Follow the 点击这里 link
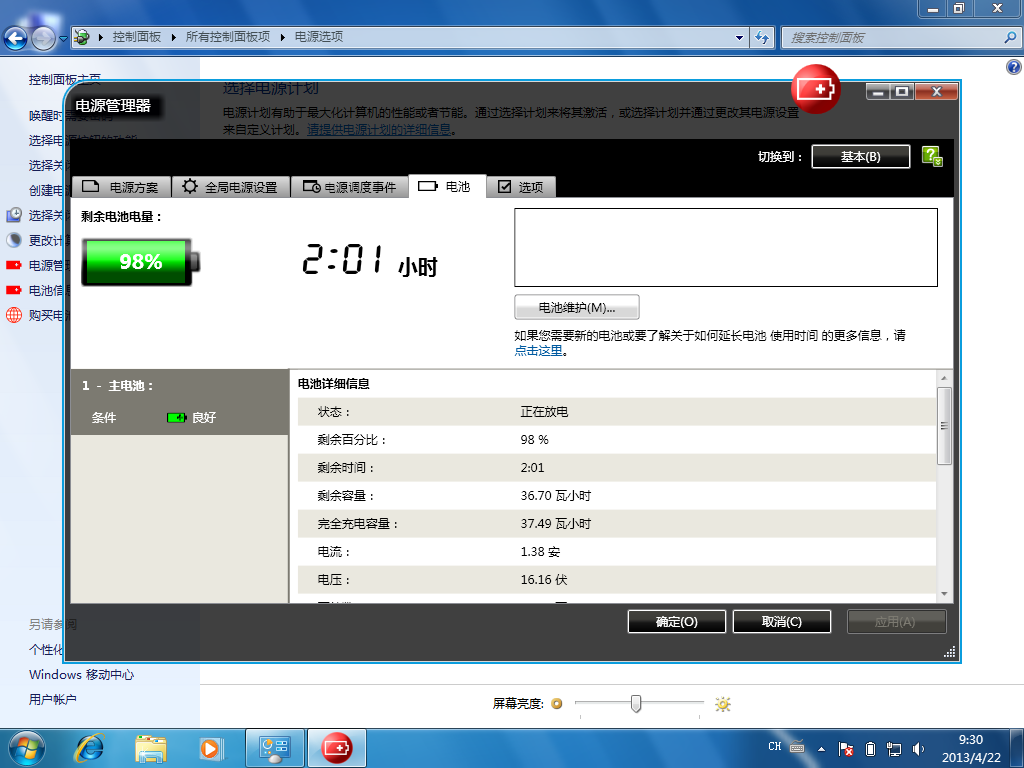Image resolution: width=1024 pixels, height=768 pixels. pos(538,351)
